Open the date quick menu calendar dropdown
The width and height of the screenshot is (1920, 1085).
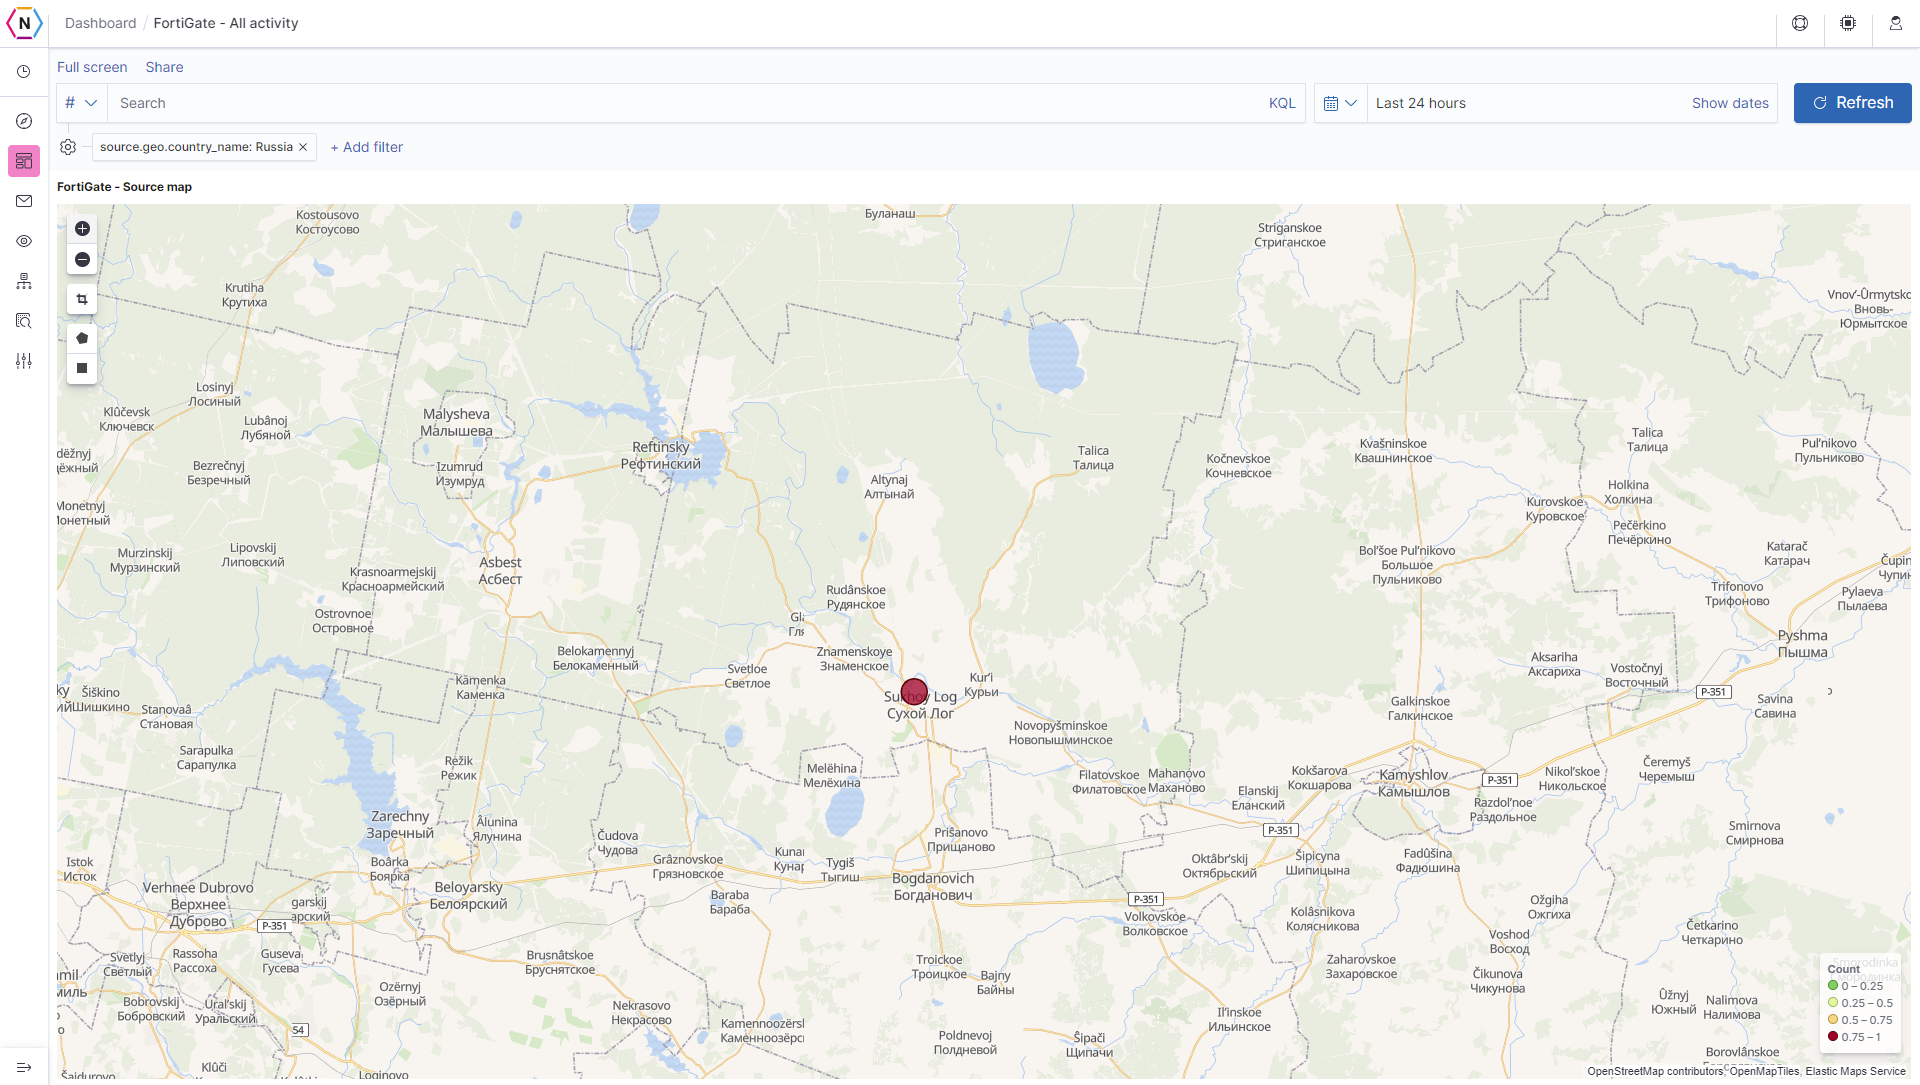1340,103
